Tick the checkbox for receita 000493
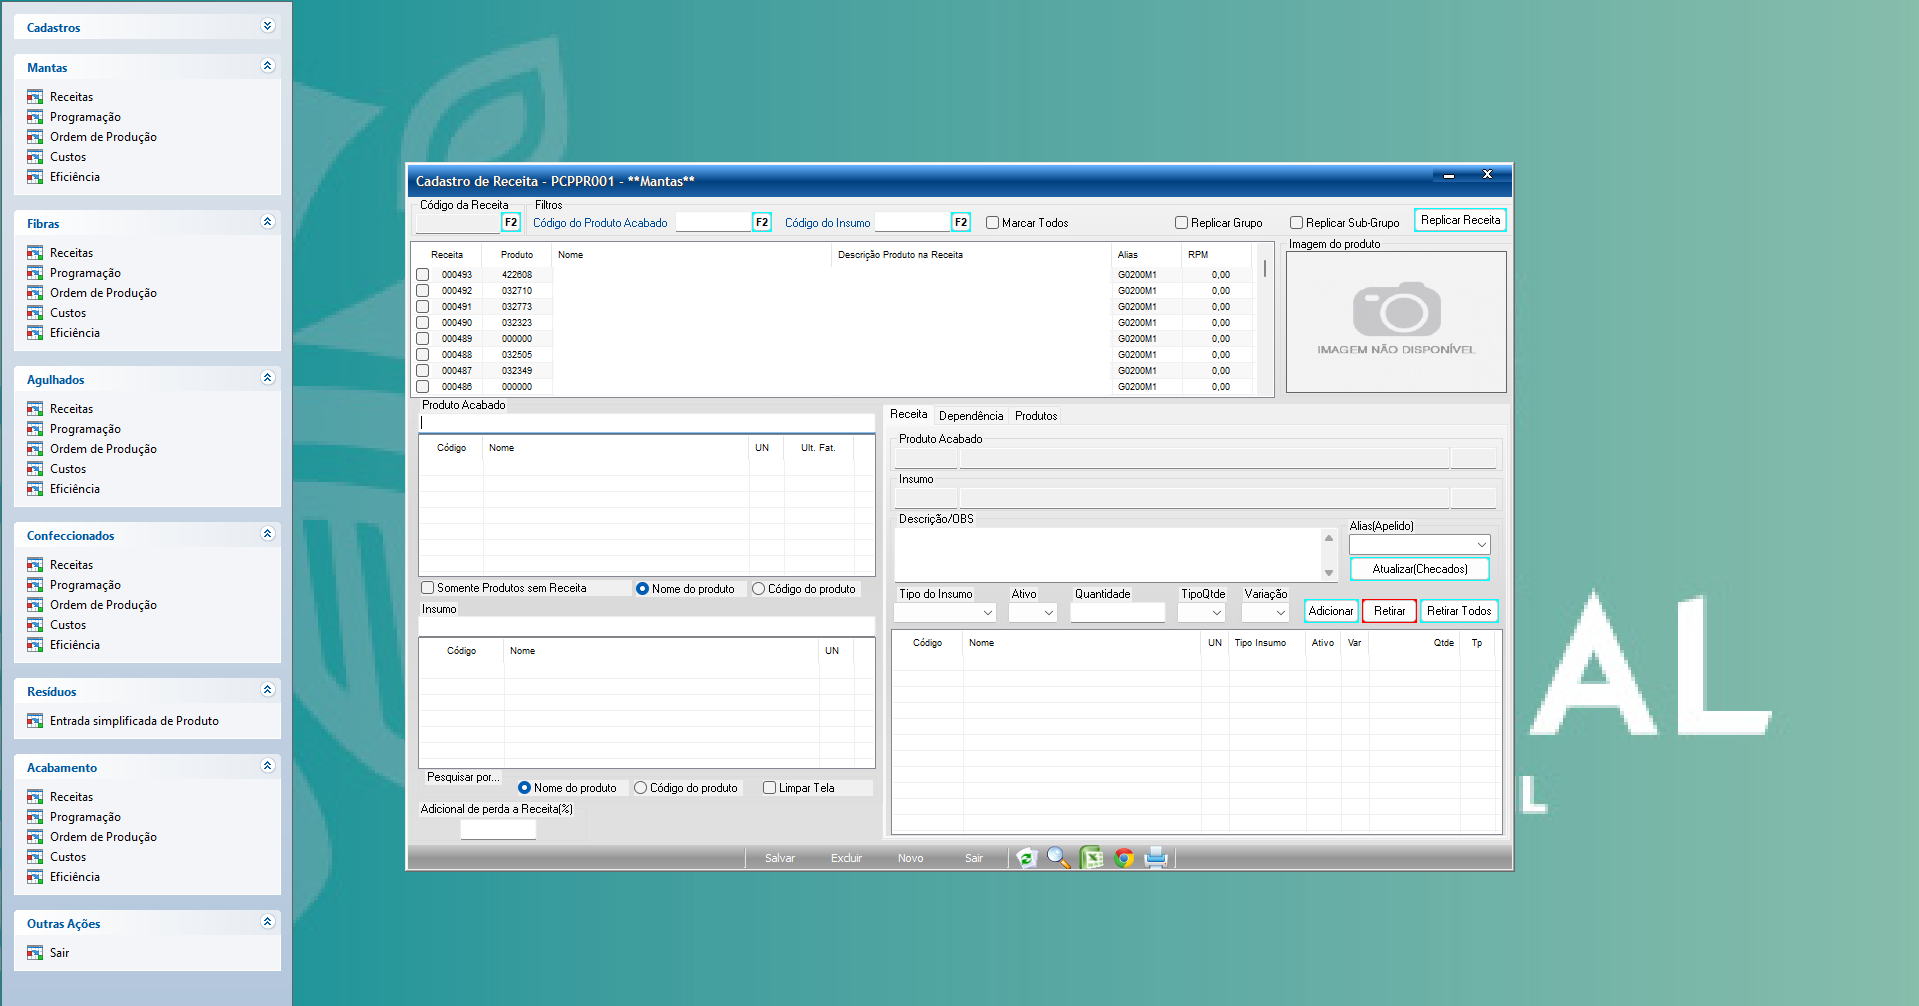The height and width of the screenshot is (1006, 1919). click(423, 274)
